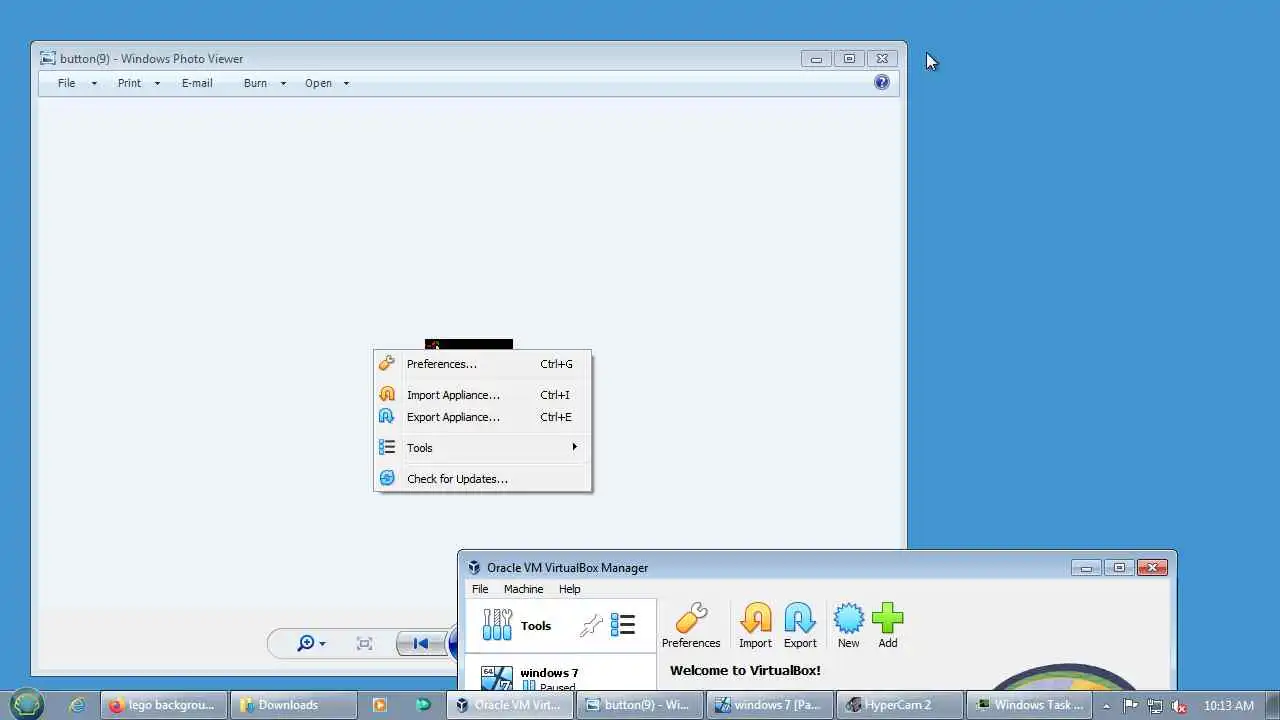Open the zoom magnifier control in Photo Viewer
1280x720 pixels.
tap(311, 643)
